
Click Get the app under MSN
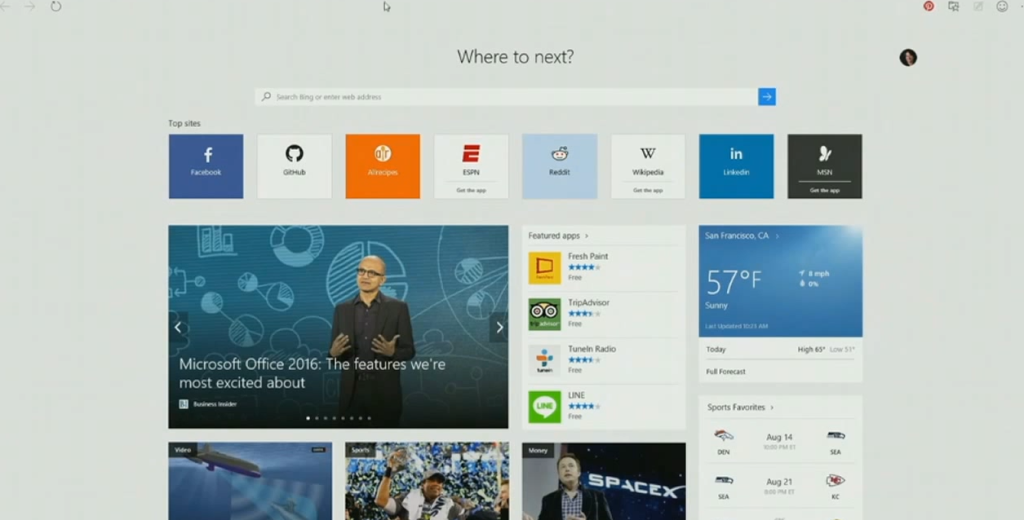tap(825, 190)
